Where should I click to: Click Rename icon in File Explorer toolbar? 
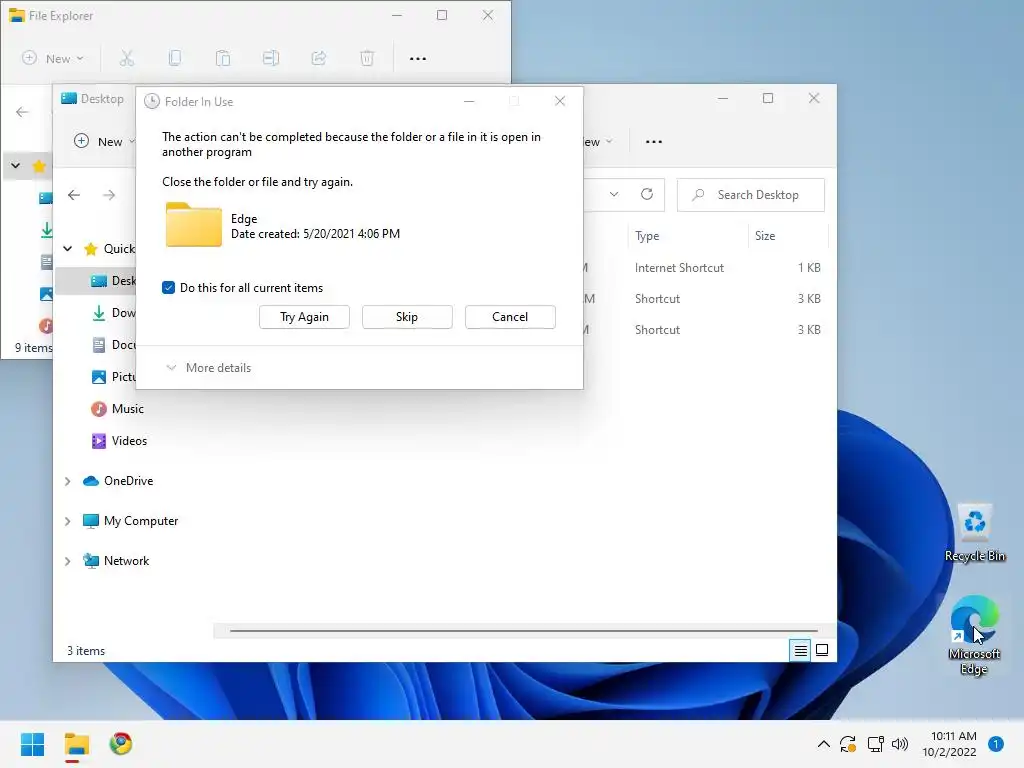coord(270,58)
